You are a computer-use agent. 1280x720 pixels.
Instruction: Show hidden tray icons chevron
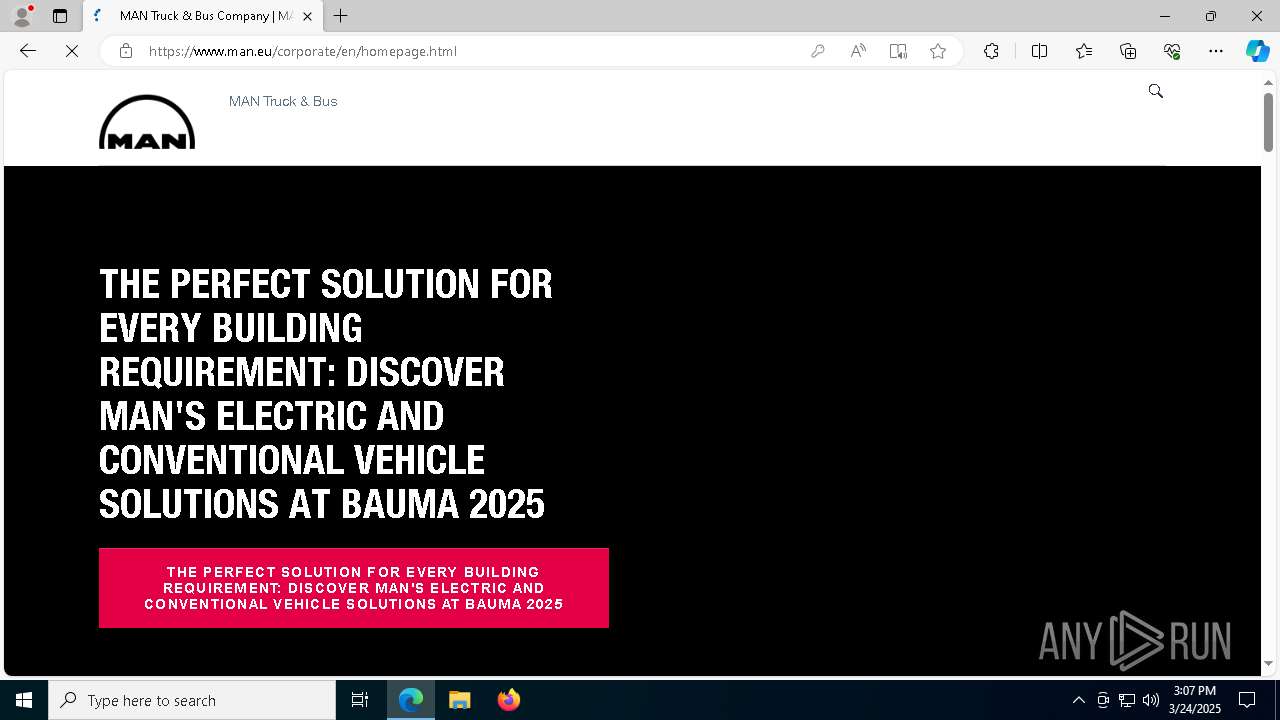point(1078,700)
